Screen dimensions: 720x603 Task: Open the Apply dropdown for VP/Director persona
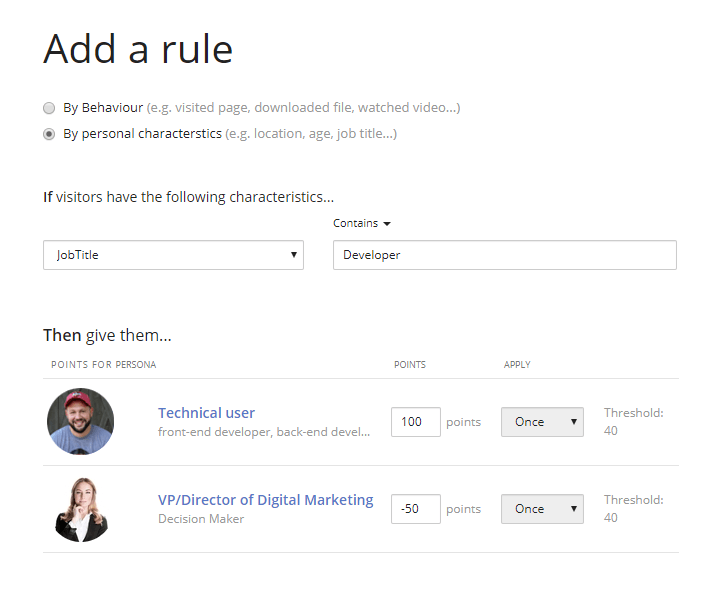(541, 509)
